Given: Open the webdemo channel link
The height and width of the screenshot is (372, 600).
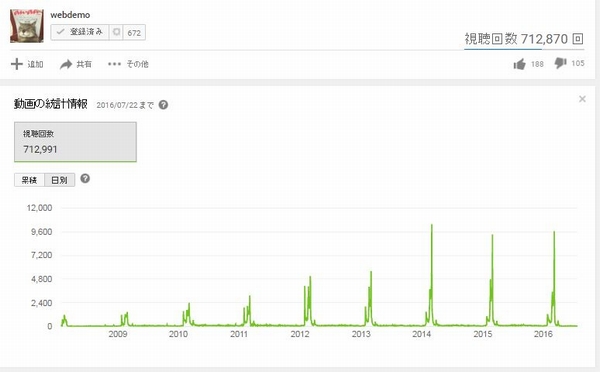Looking at the screenshot, I should click(70, 15).
